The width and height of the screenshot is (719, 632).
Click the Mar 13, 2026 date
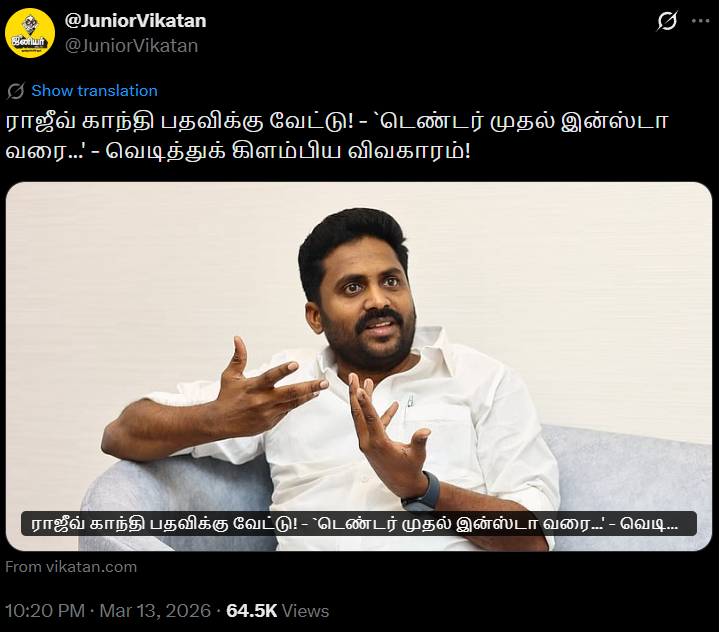pyautogui.click(x=155, y=611)
